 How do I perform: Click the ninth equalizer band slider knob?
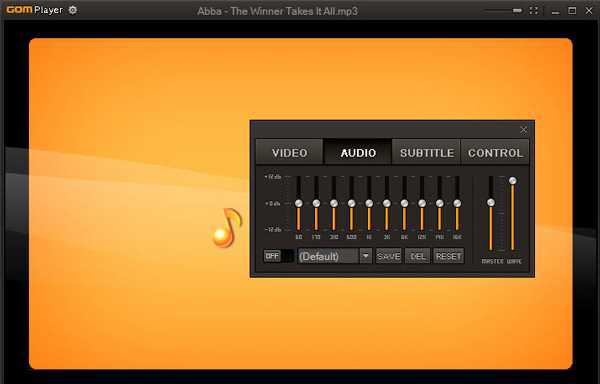pos(439,203)
